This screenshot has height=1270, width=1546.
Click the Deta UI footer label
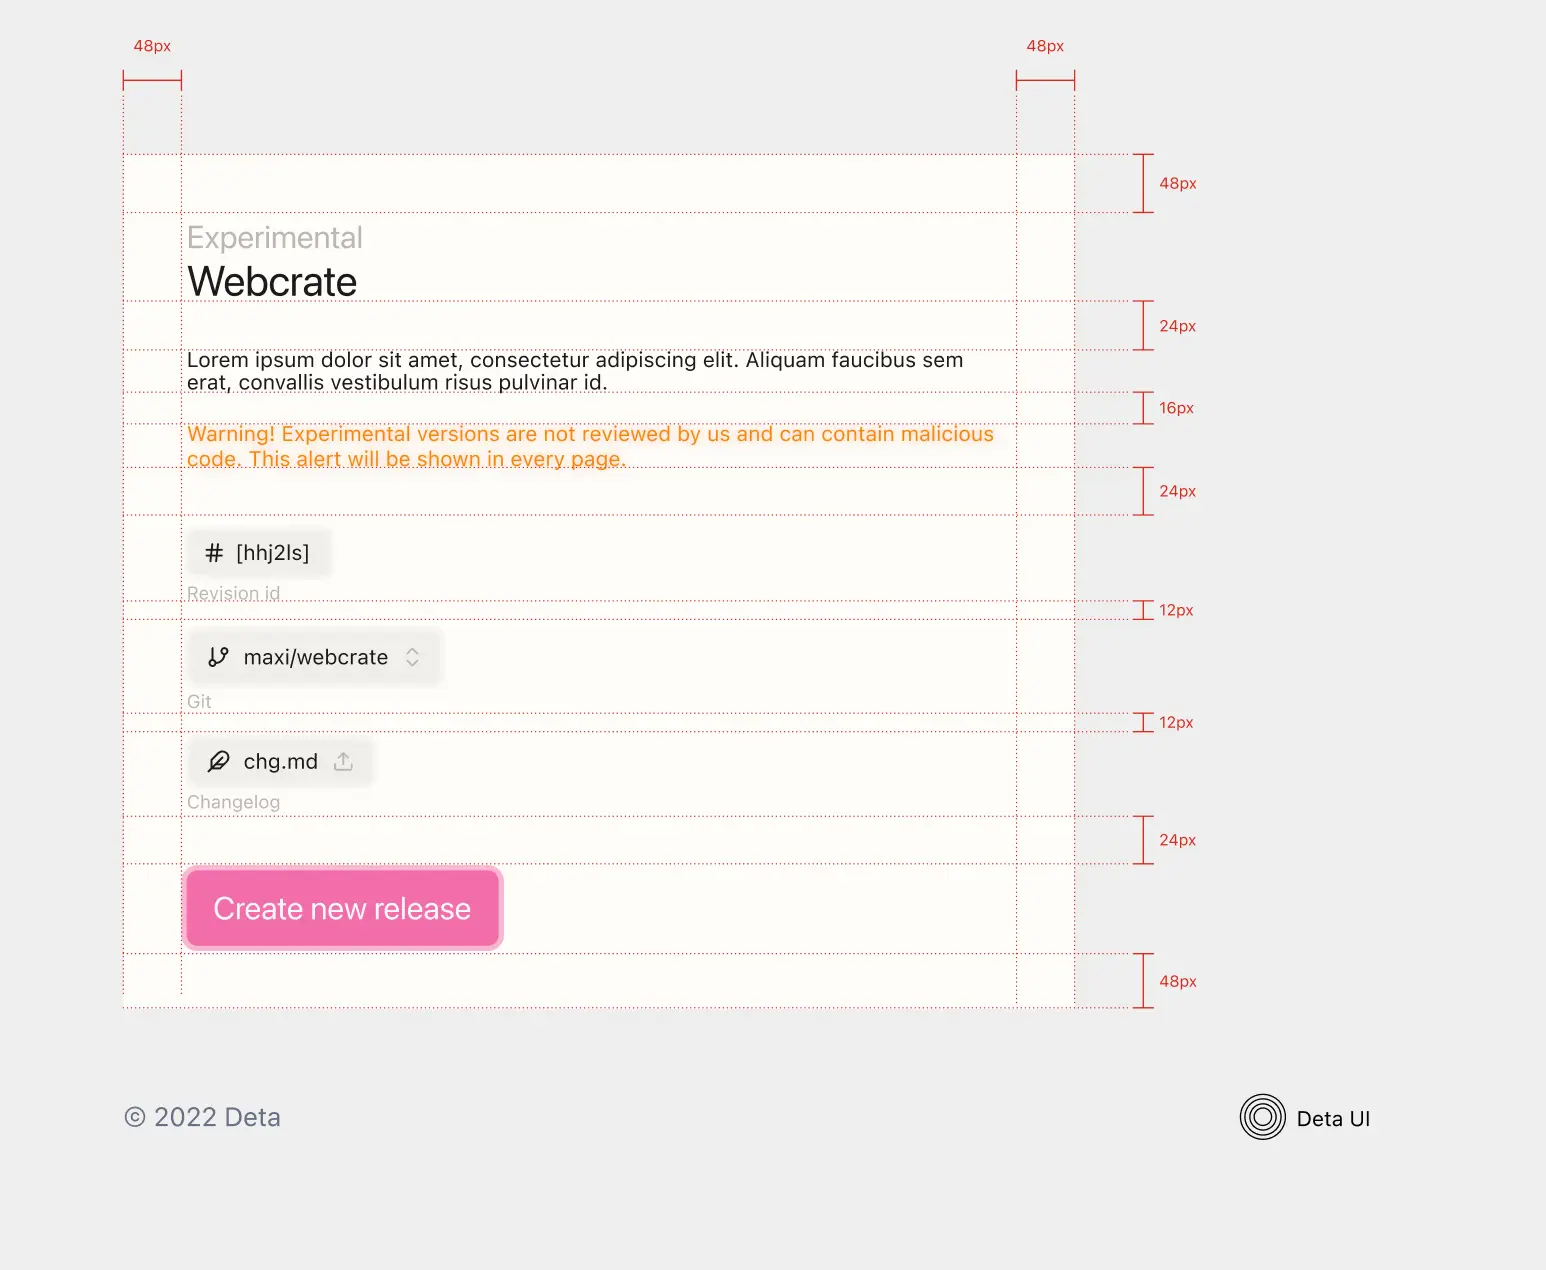[1333, 1118]
